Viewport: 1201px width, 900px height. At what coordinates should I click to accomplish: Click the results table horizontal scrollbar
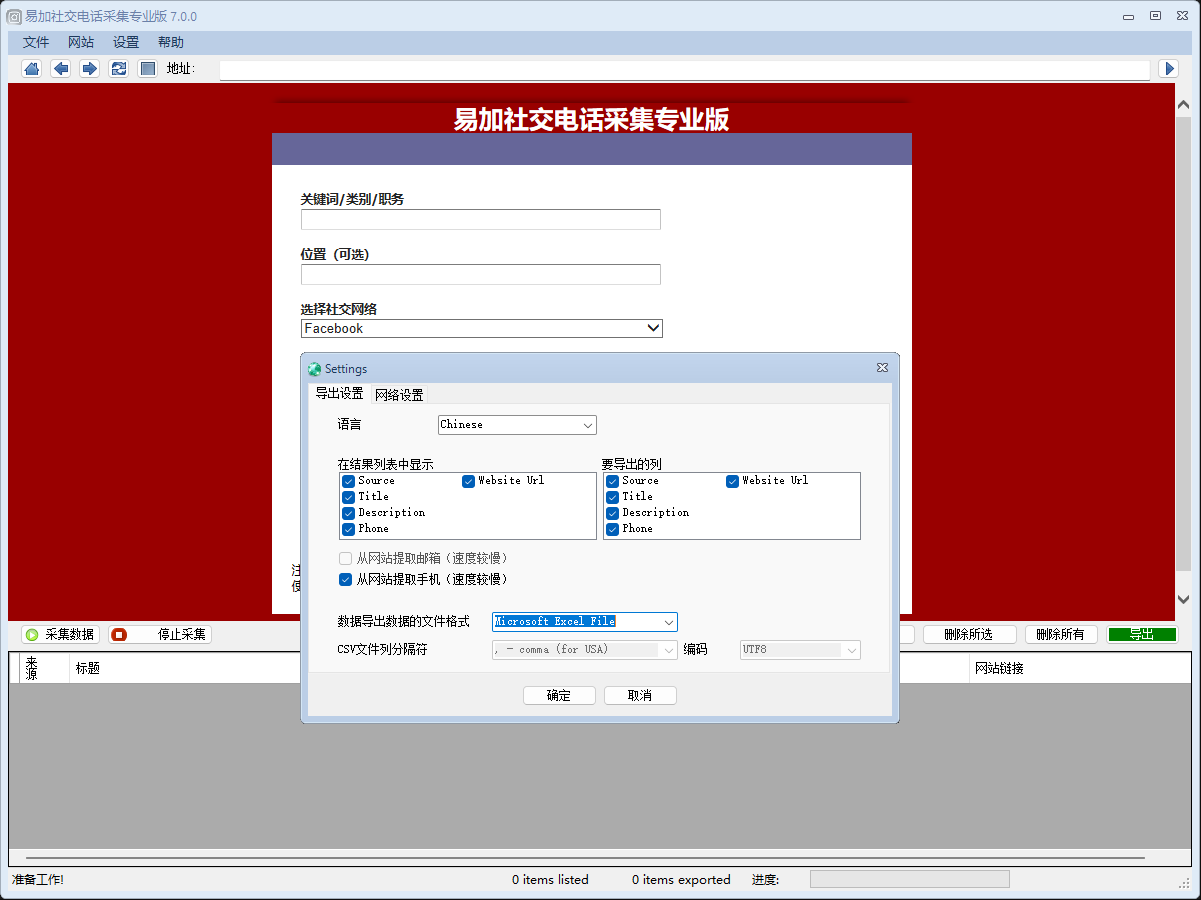(x=585, y=858)
